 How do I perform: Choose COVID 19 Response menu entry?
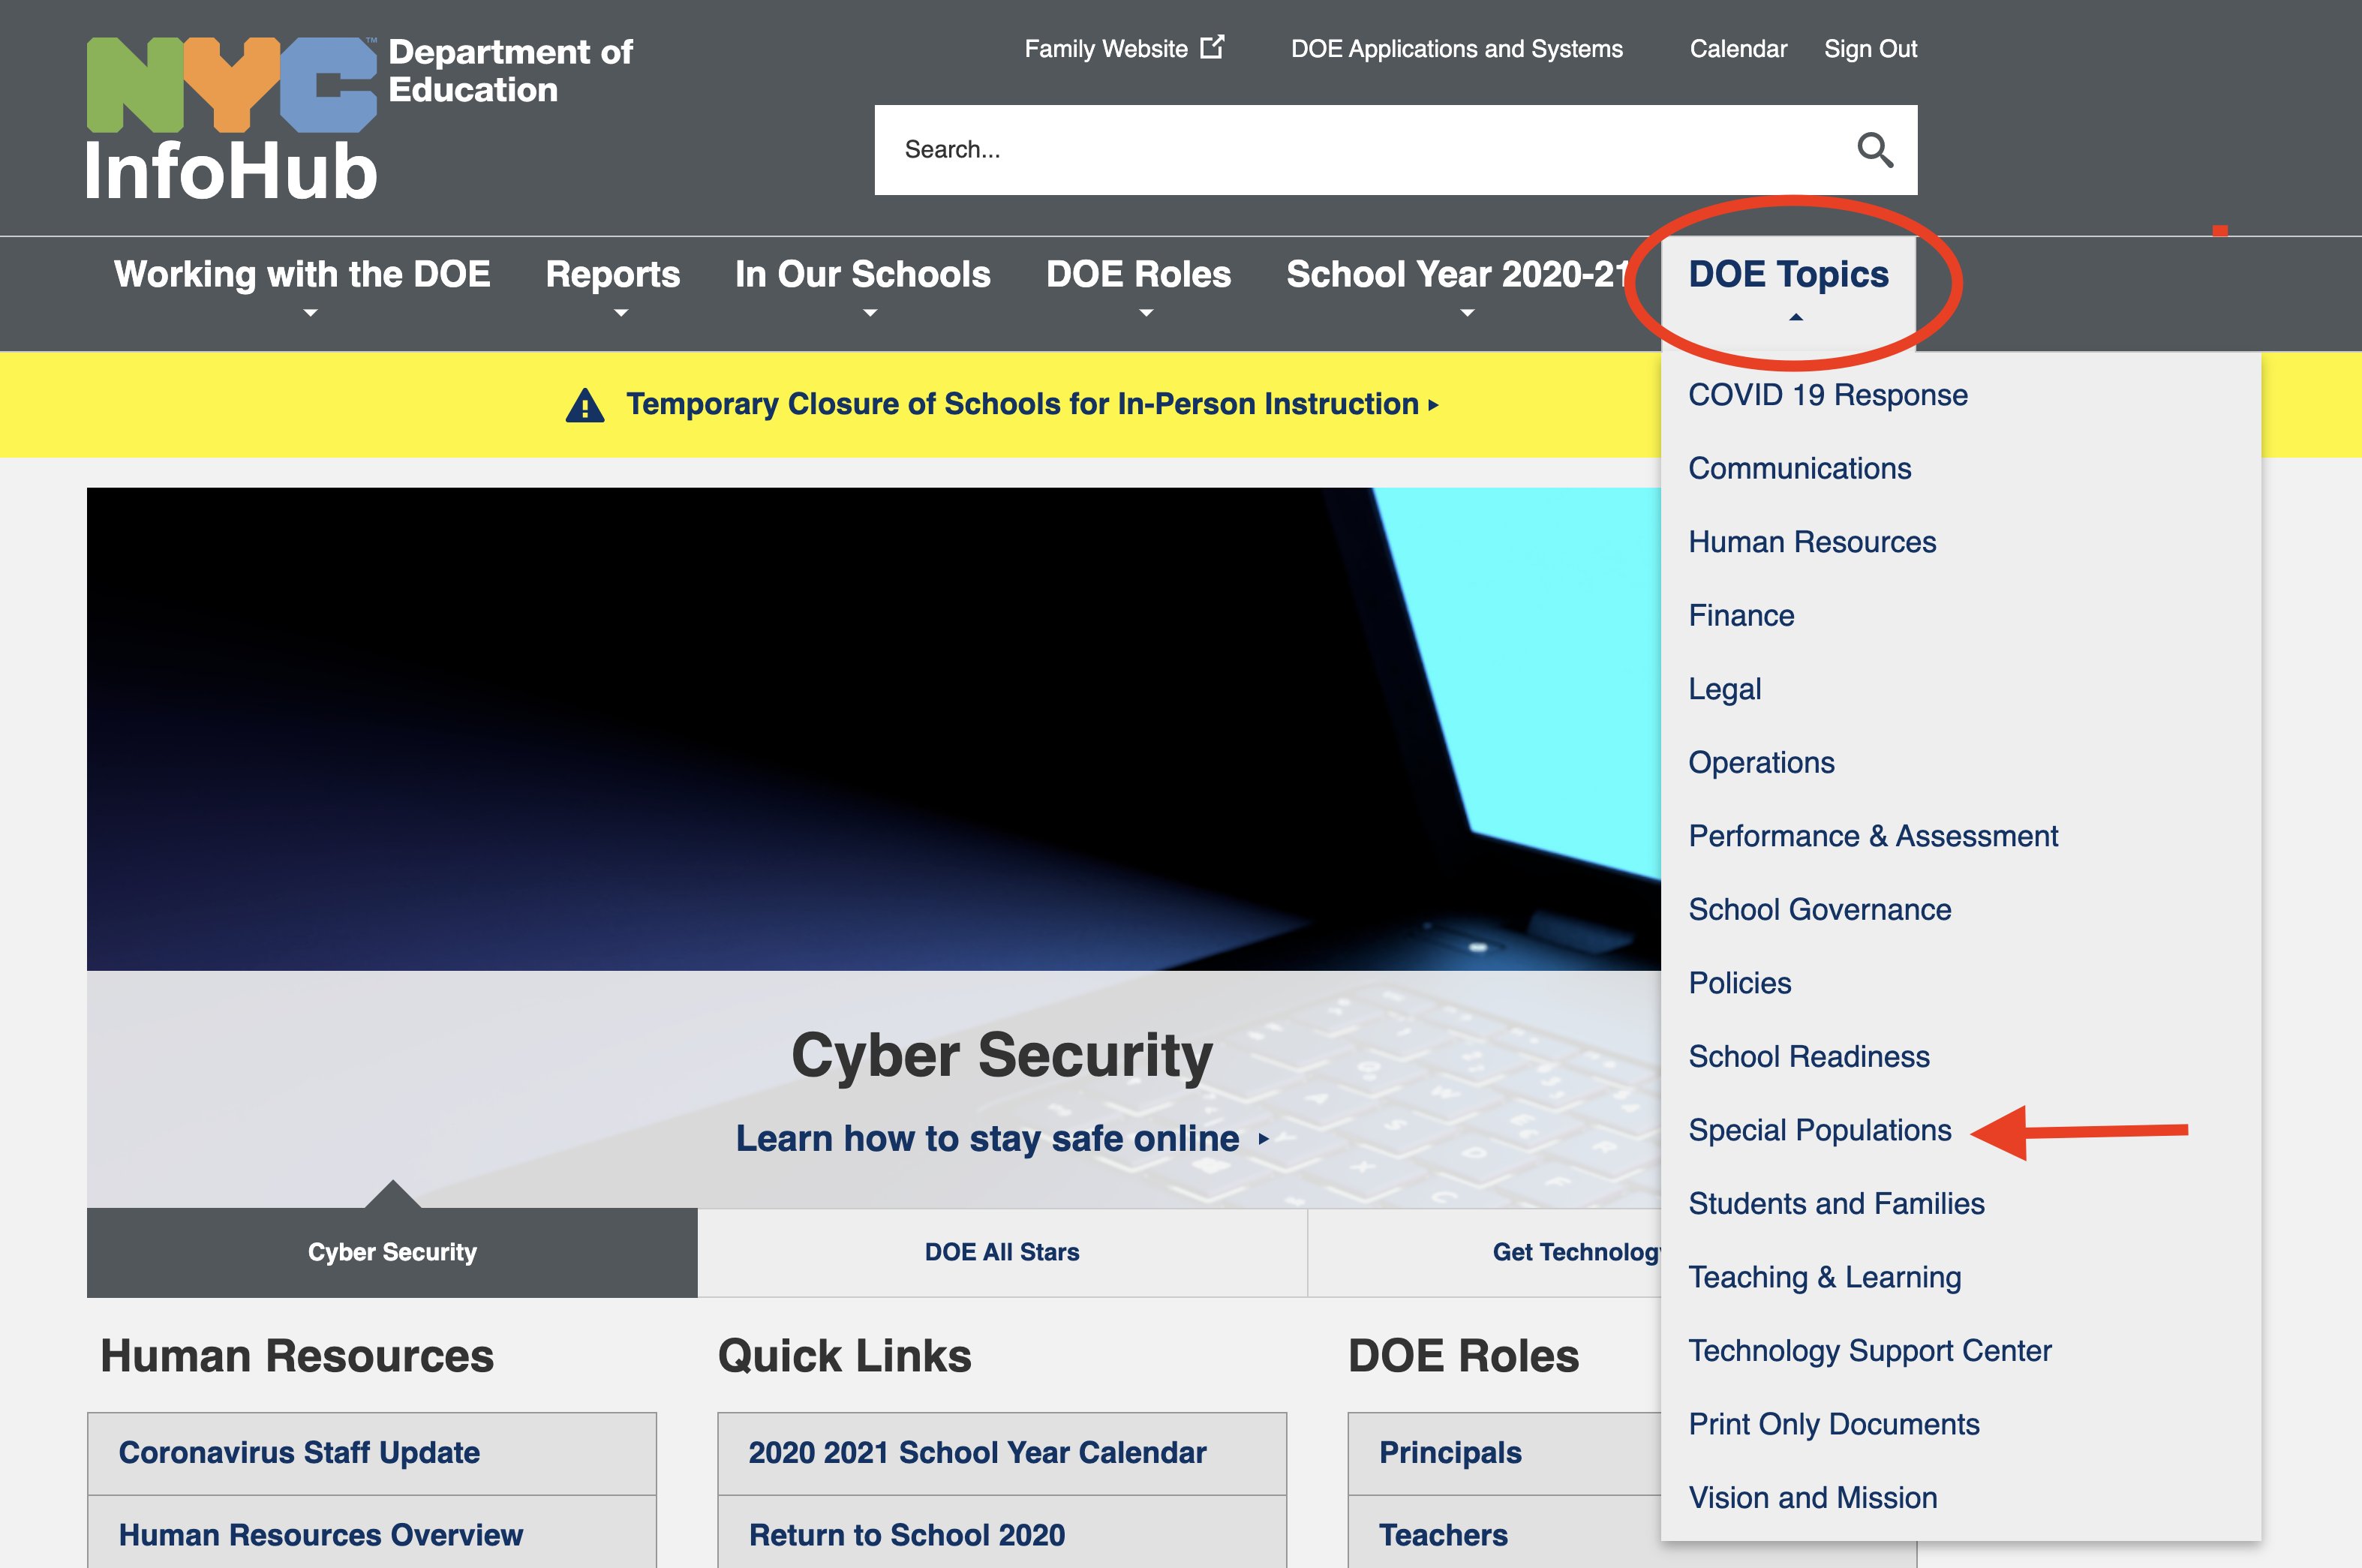pyautogui.click(x=1827, y=395)
